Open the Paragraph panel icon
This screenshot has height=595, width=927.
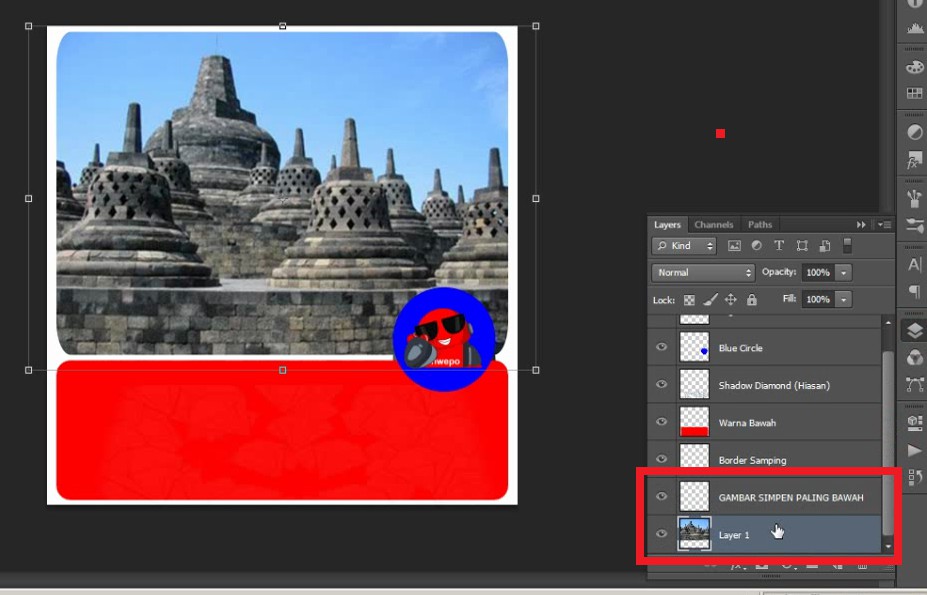(x=915, y=292)
